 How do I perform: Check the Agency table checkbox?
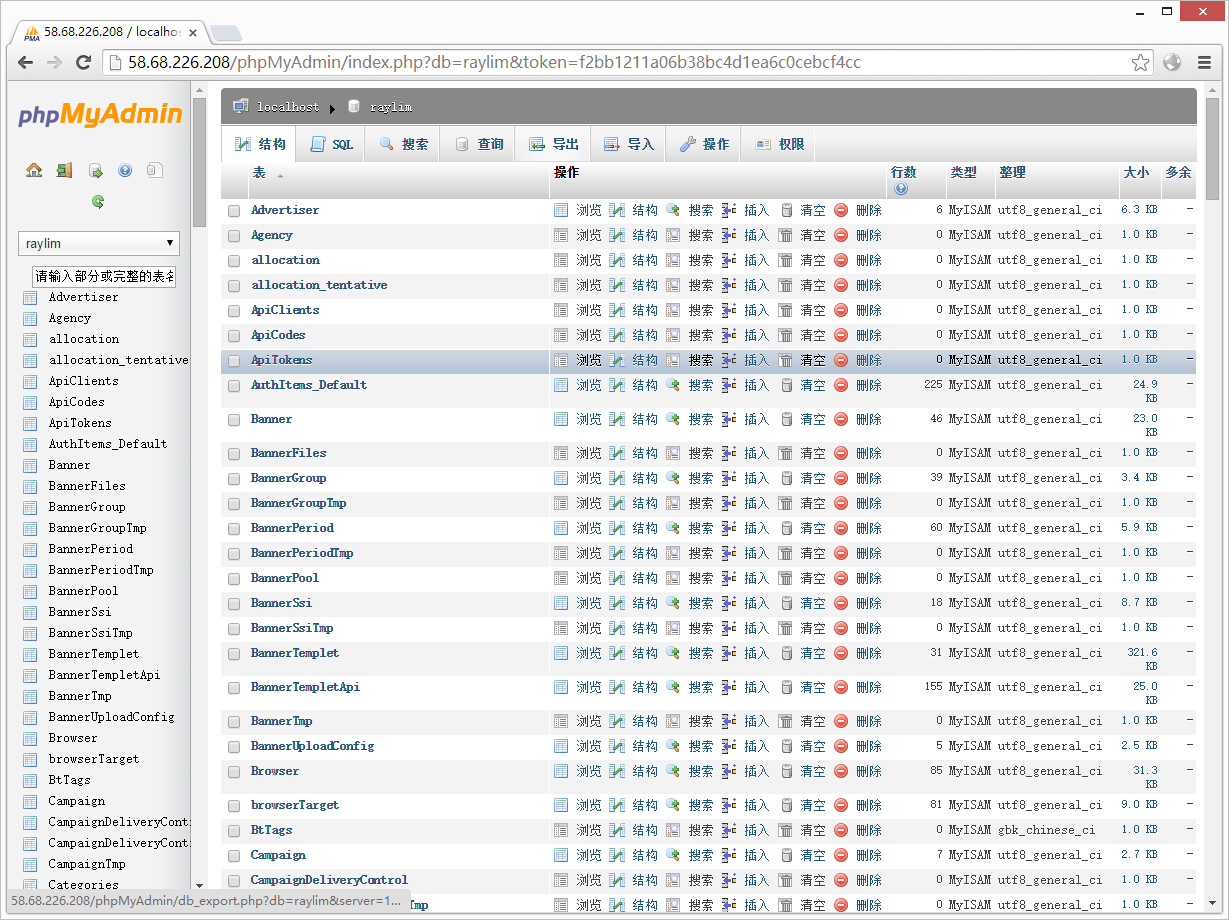tap(234, 236)
